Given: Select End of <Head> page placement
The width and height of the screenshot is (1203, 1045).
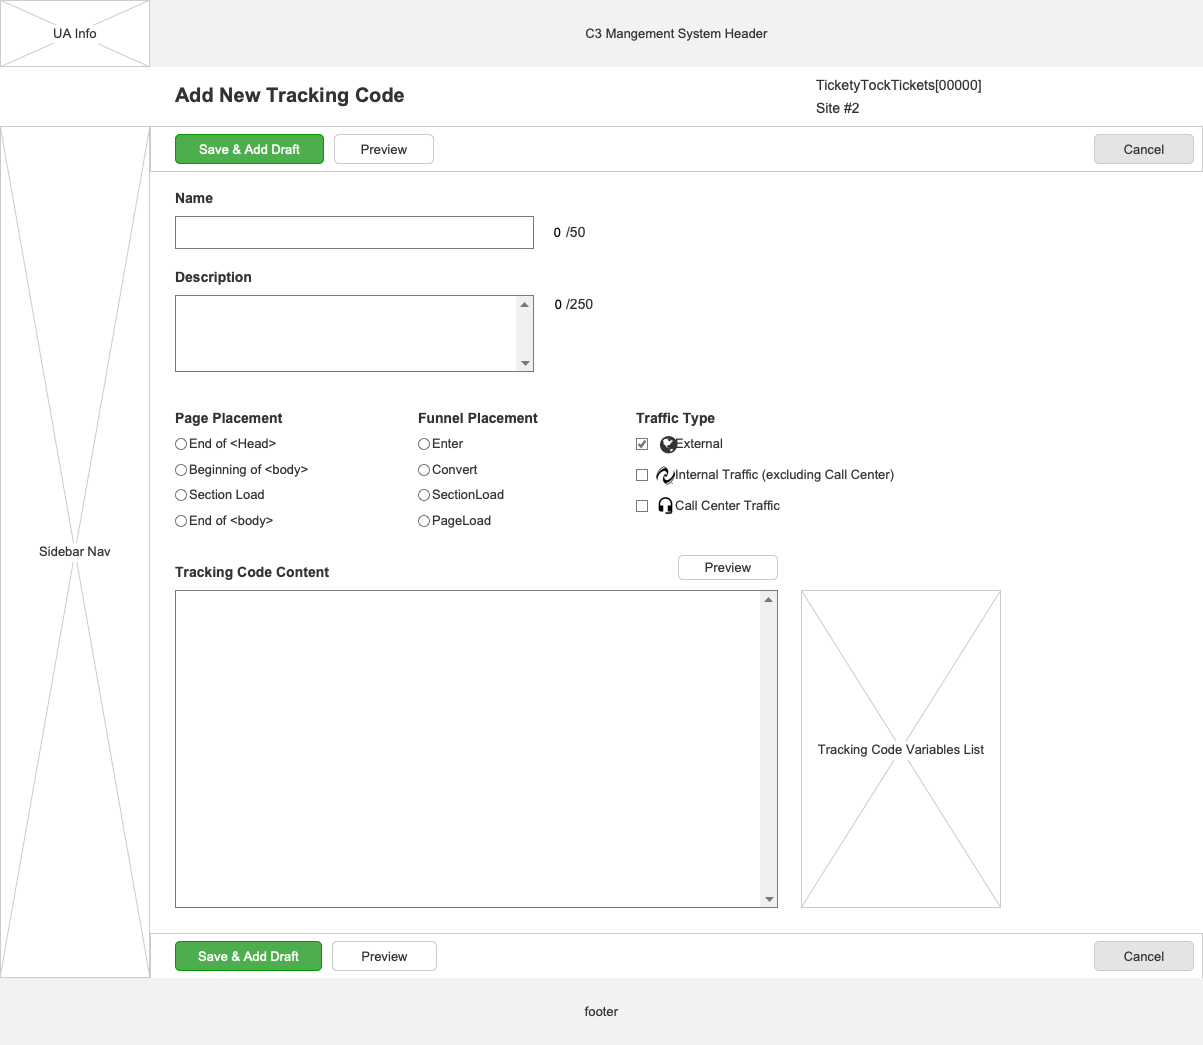Looking at the screenshot, I should click(181, 444).
